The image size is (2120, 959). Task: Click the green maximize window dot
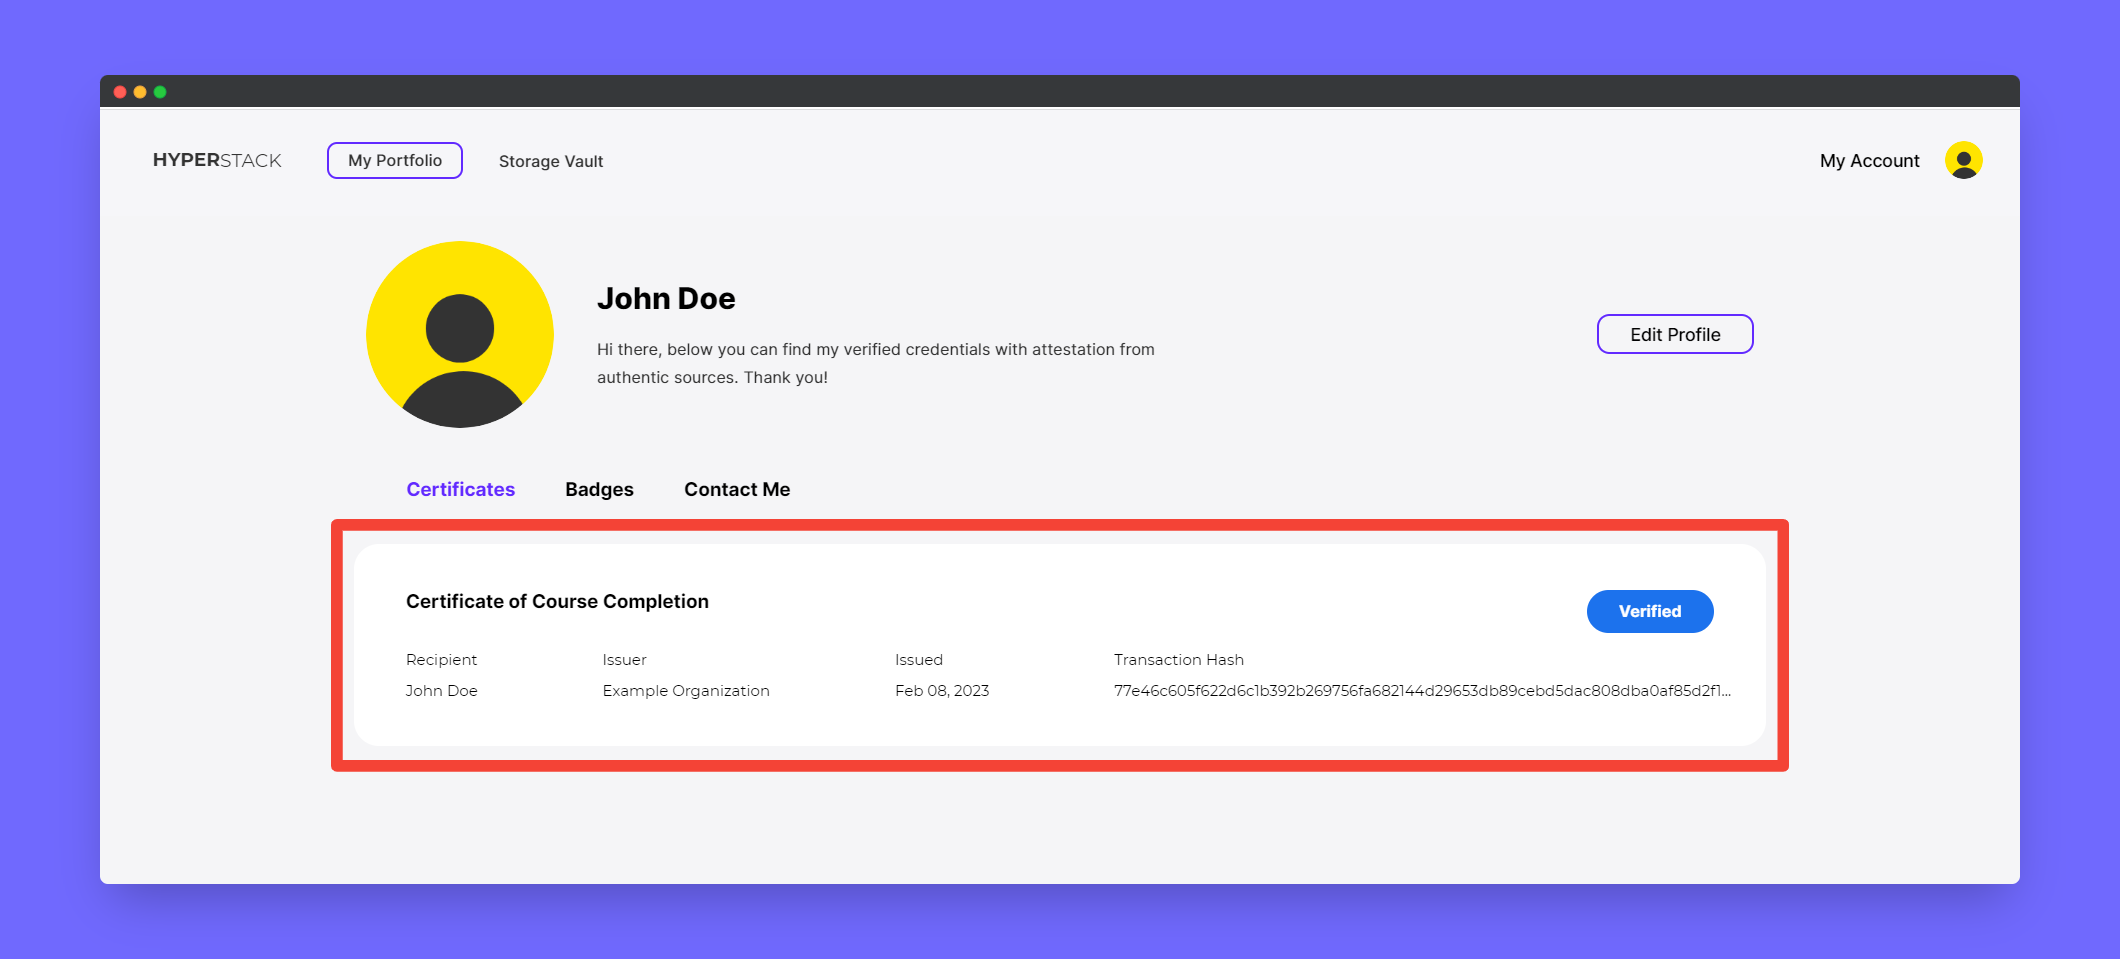pos(160,92)
